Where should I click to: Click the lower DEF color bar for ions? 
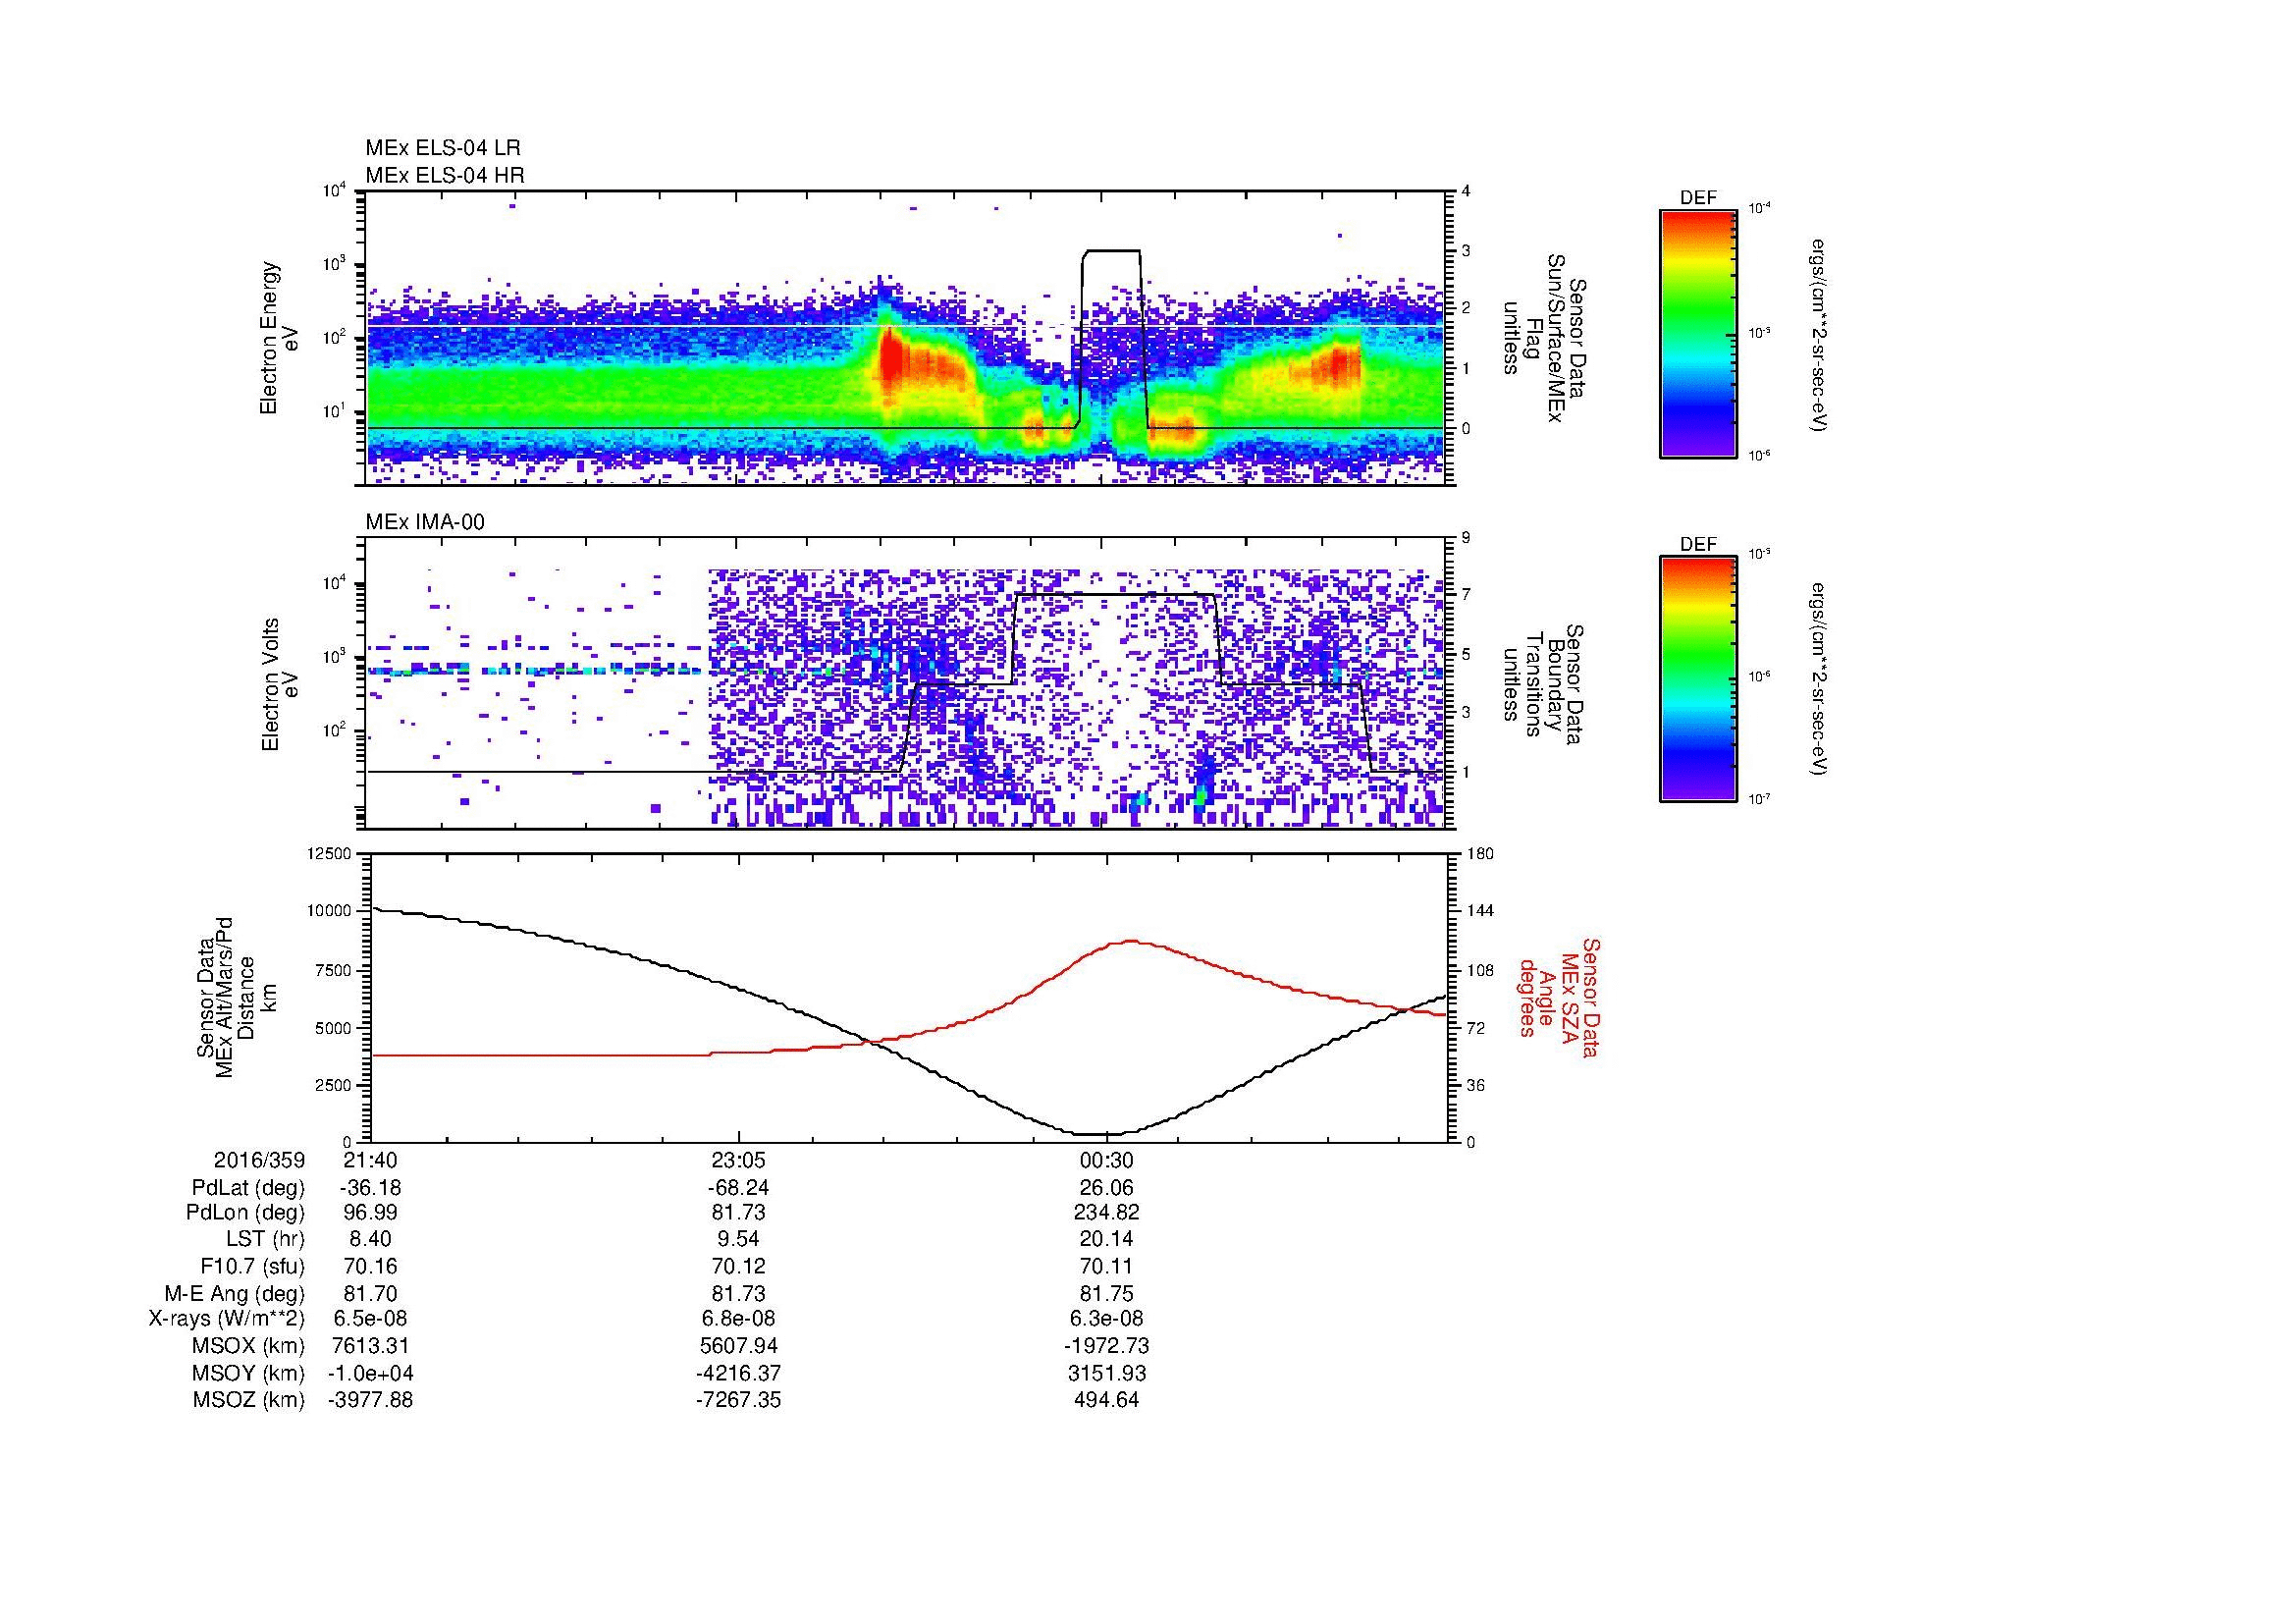pyautogui.click(x=1698, y=679)
